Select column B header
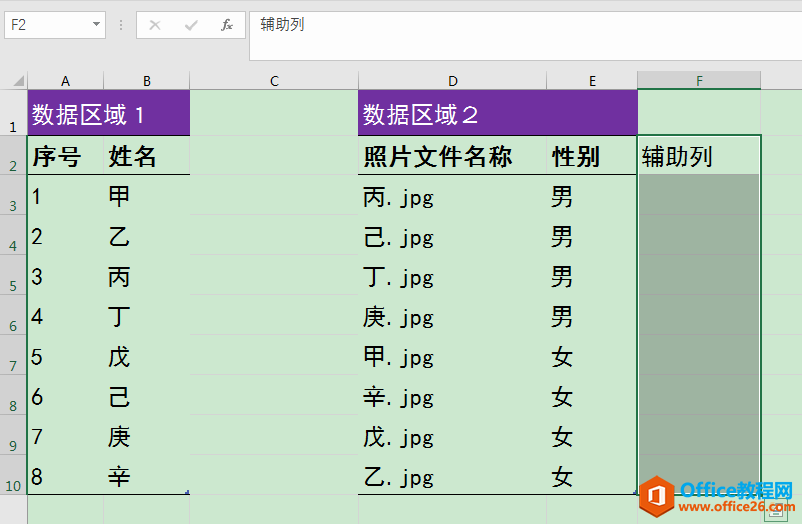 pos(147,81)
